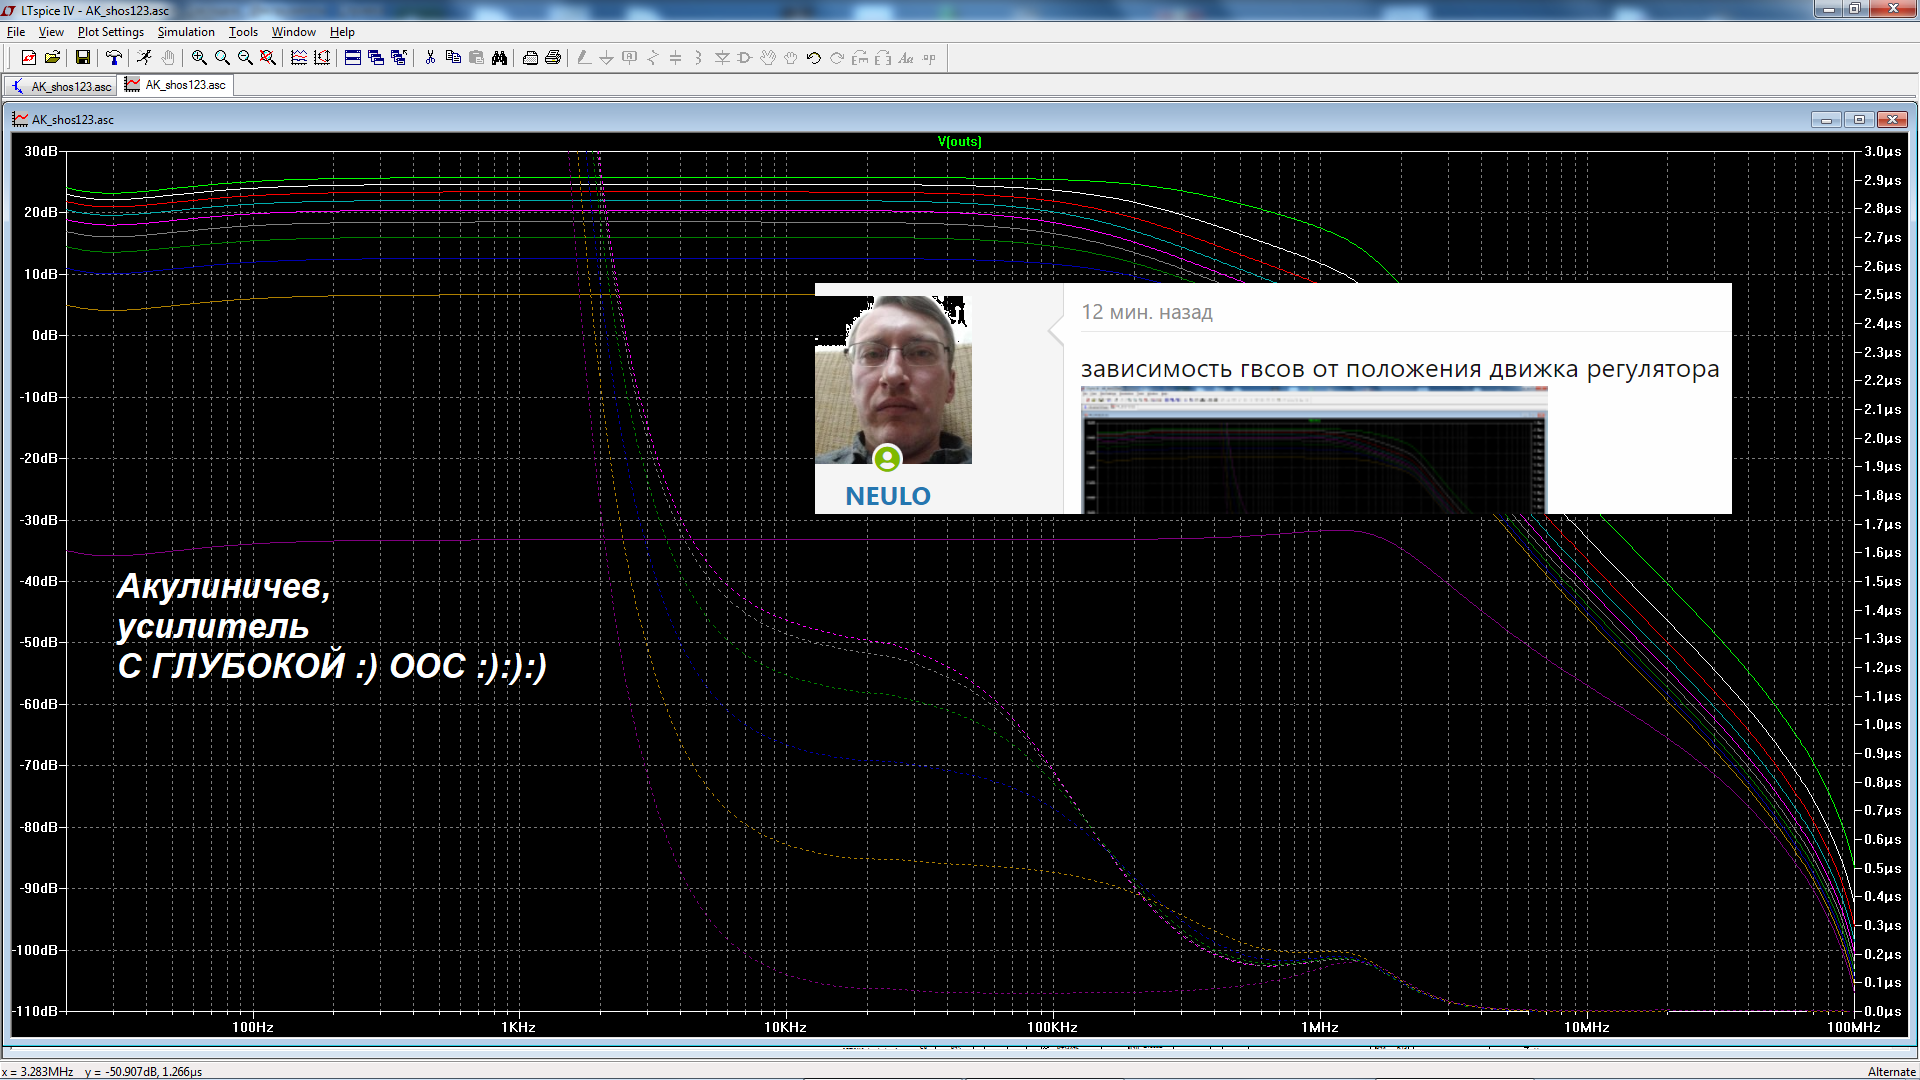Restore the inner plot window

[1859, 120]
